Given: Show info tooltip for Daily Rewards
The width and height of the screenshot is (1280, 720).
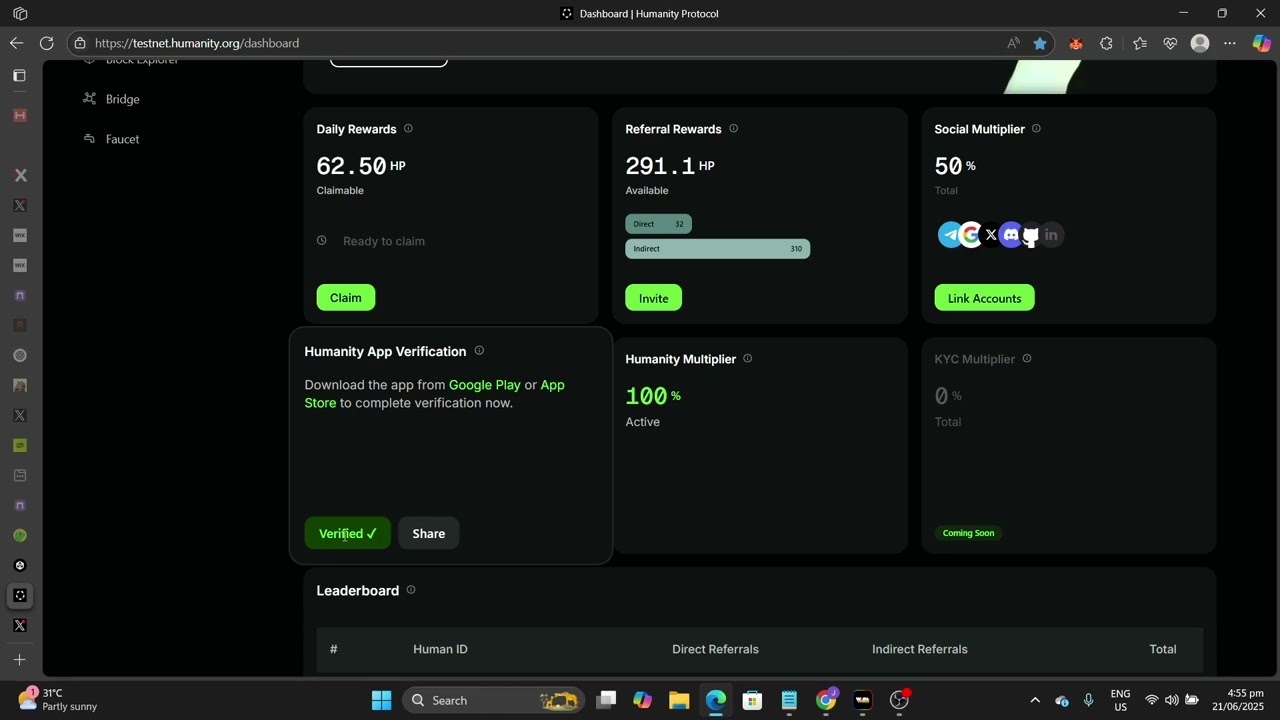Looking at the screenshot, I should coord(408,128).
